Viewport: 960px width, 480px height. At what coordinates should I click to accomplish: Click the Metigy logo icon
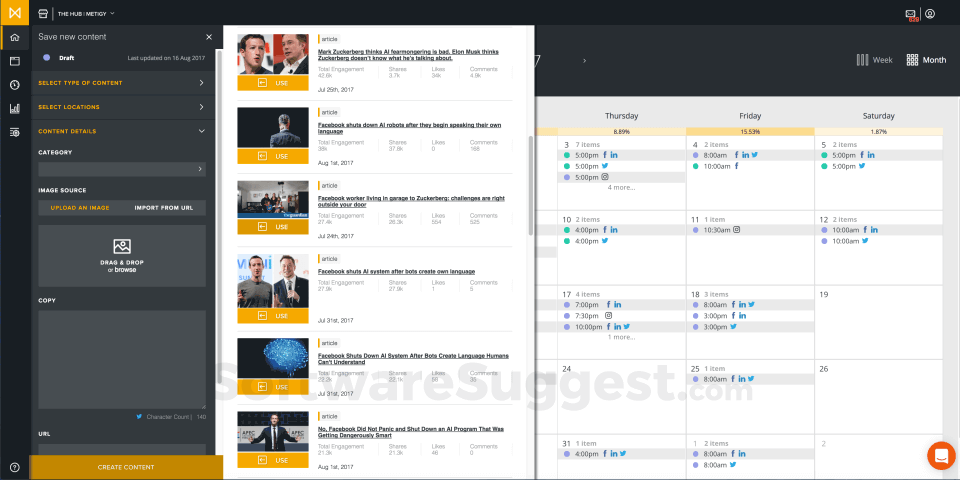click(13, 13)
